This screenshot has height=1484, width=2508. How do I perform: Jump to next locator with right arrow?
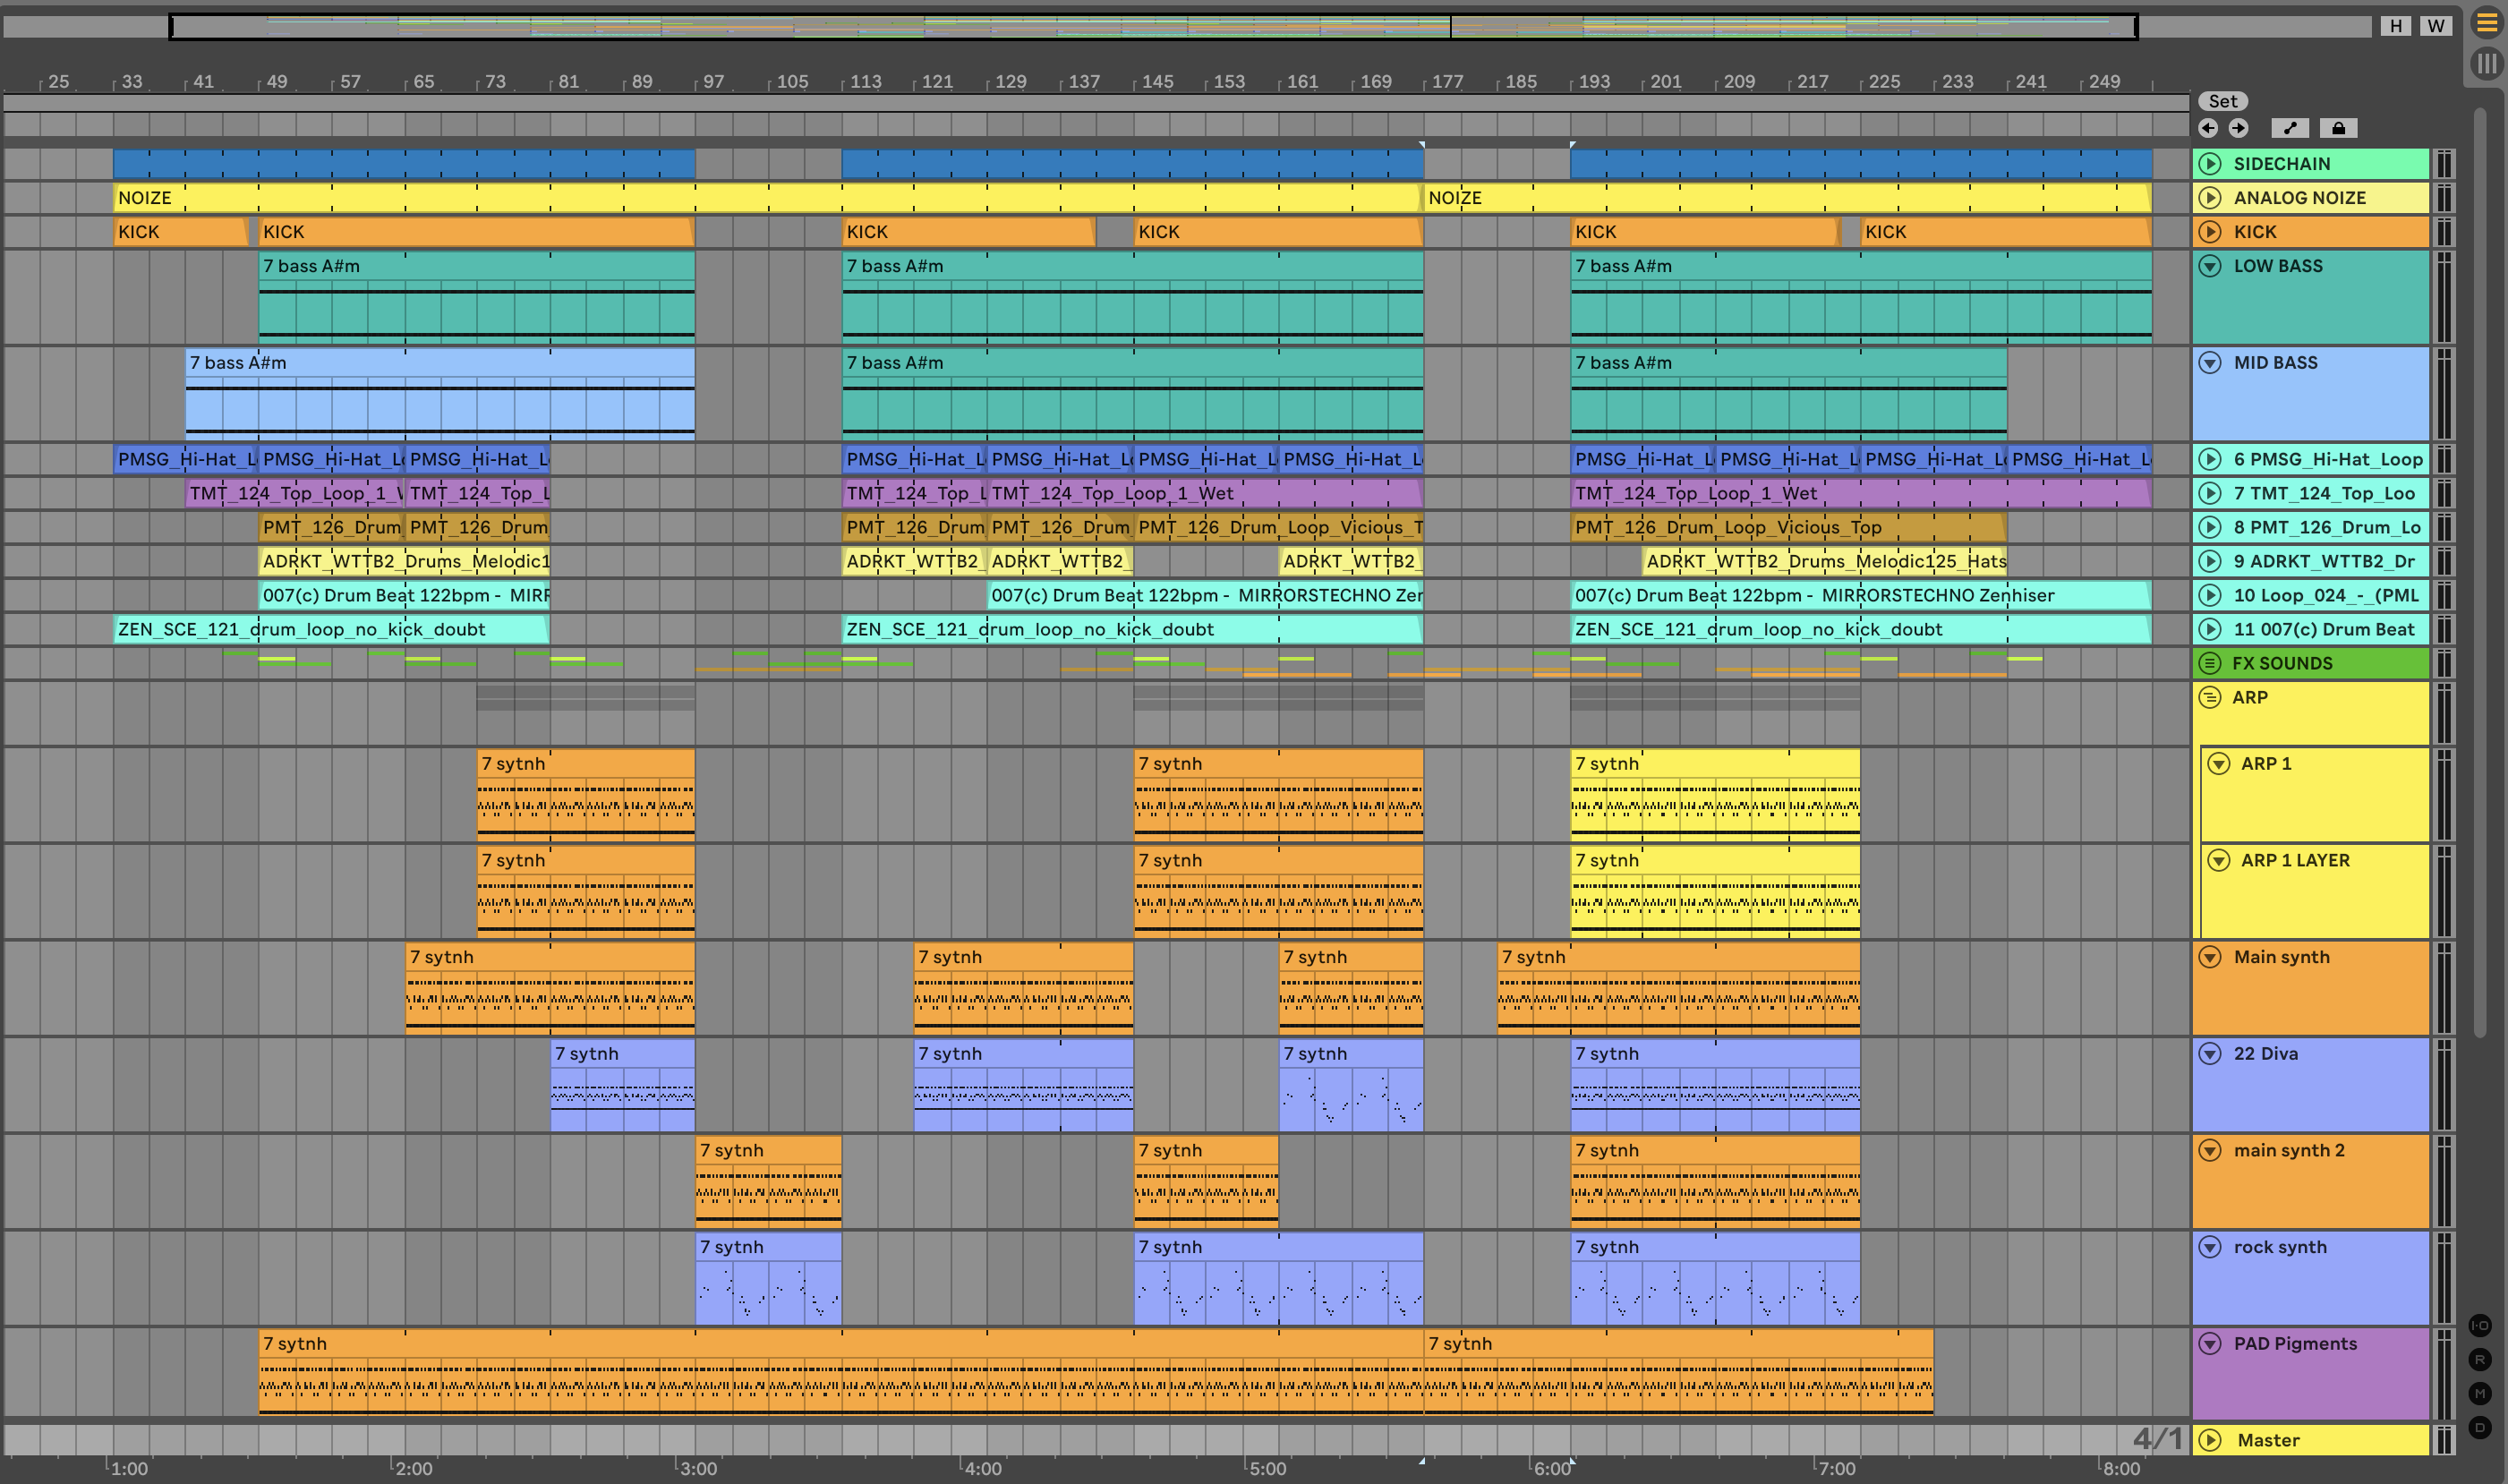click(2239, 128)
